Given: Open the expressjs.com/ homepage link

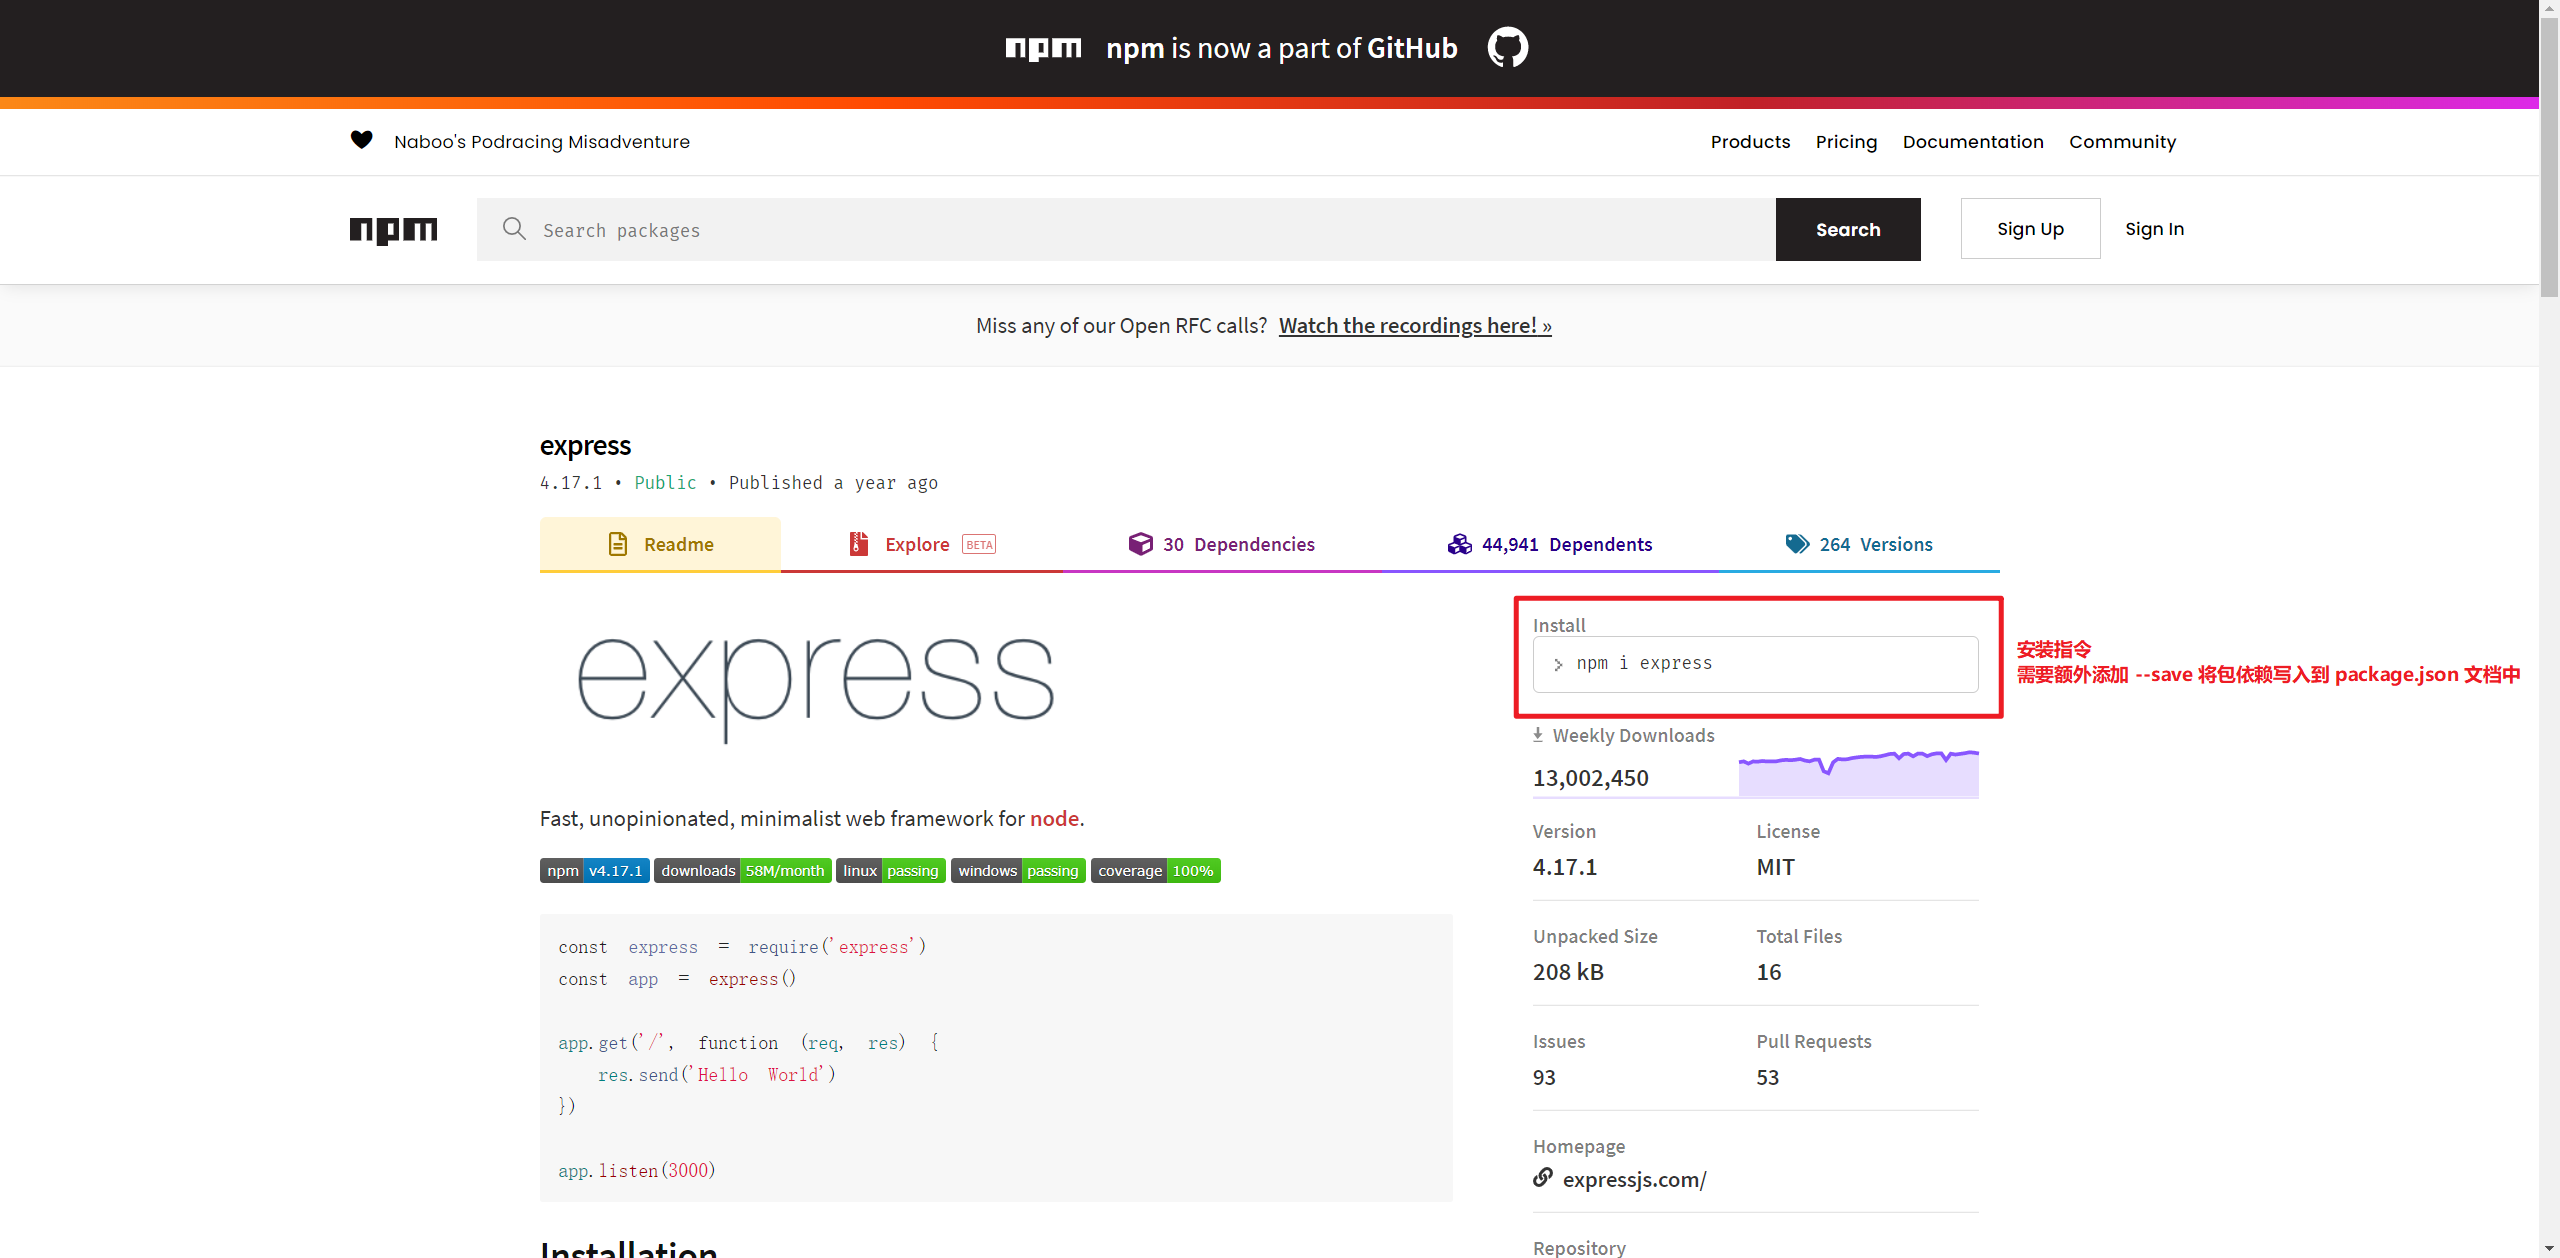Looking at the screenshot, I should [x=1634, y=1179].
